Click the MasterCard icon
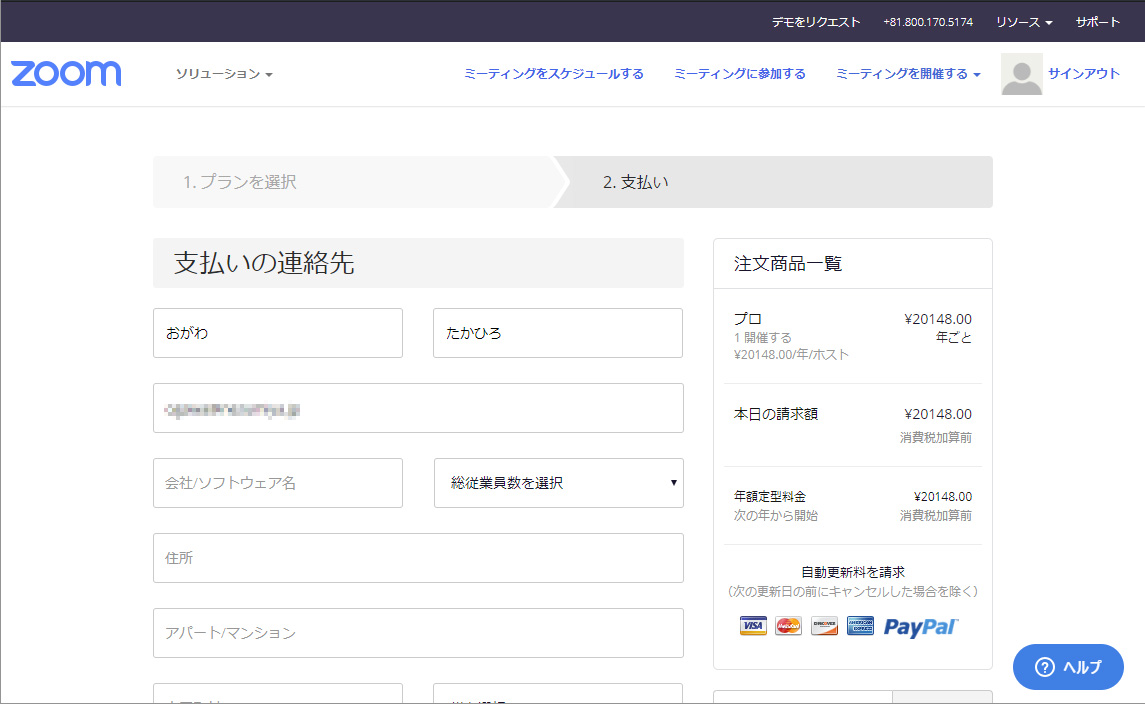Screen dimensions: 1145x704 coord(788,626)
